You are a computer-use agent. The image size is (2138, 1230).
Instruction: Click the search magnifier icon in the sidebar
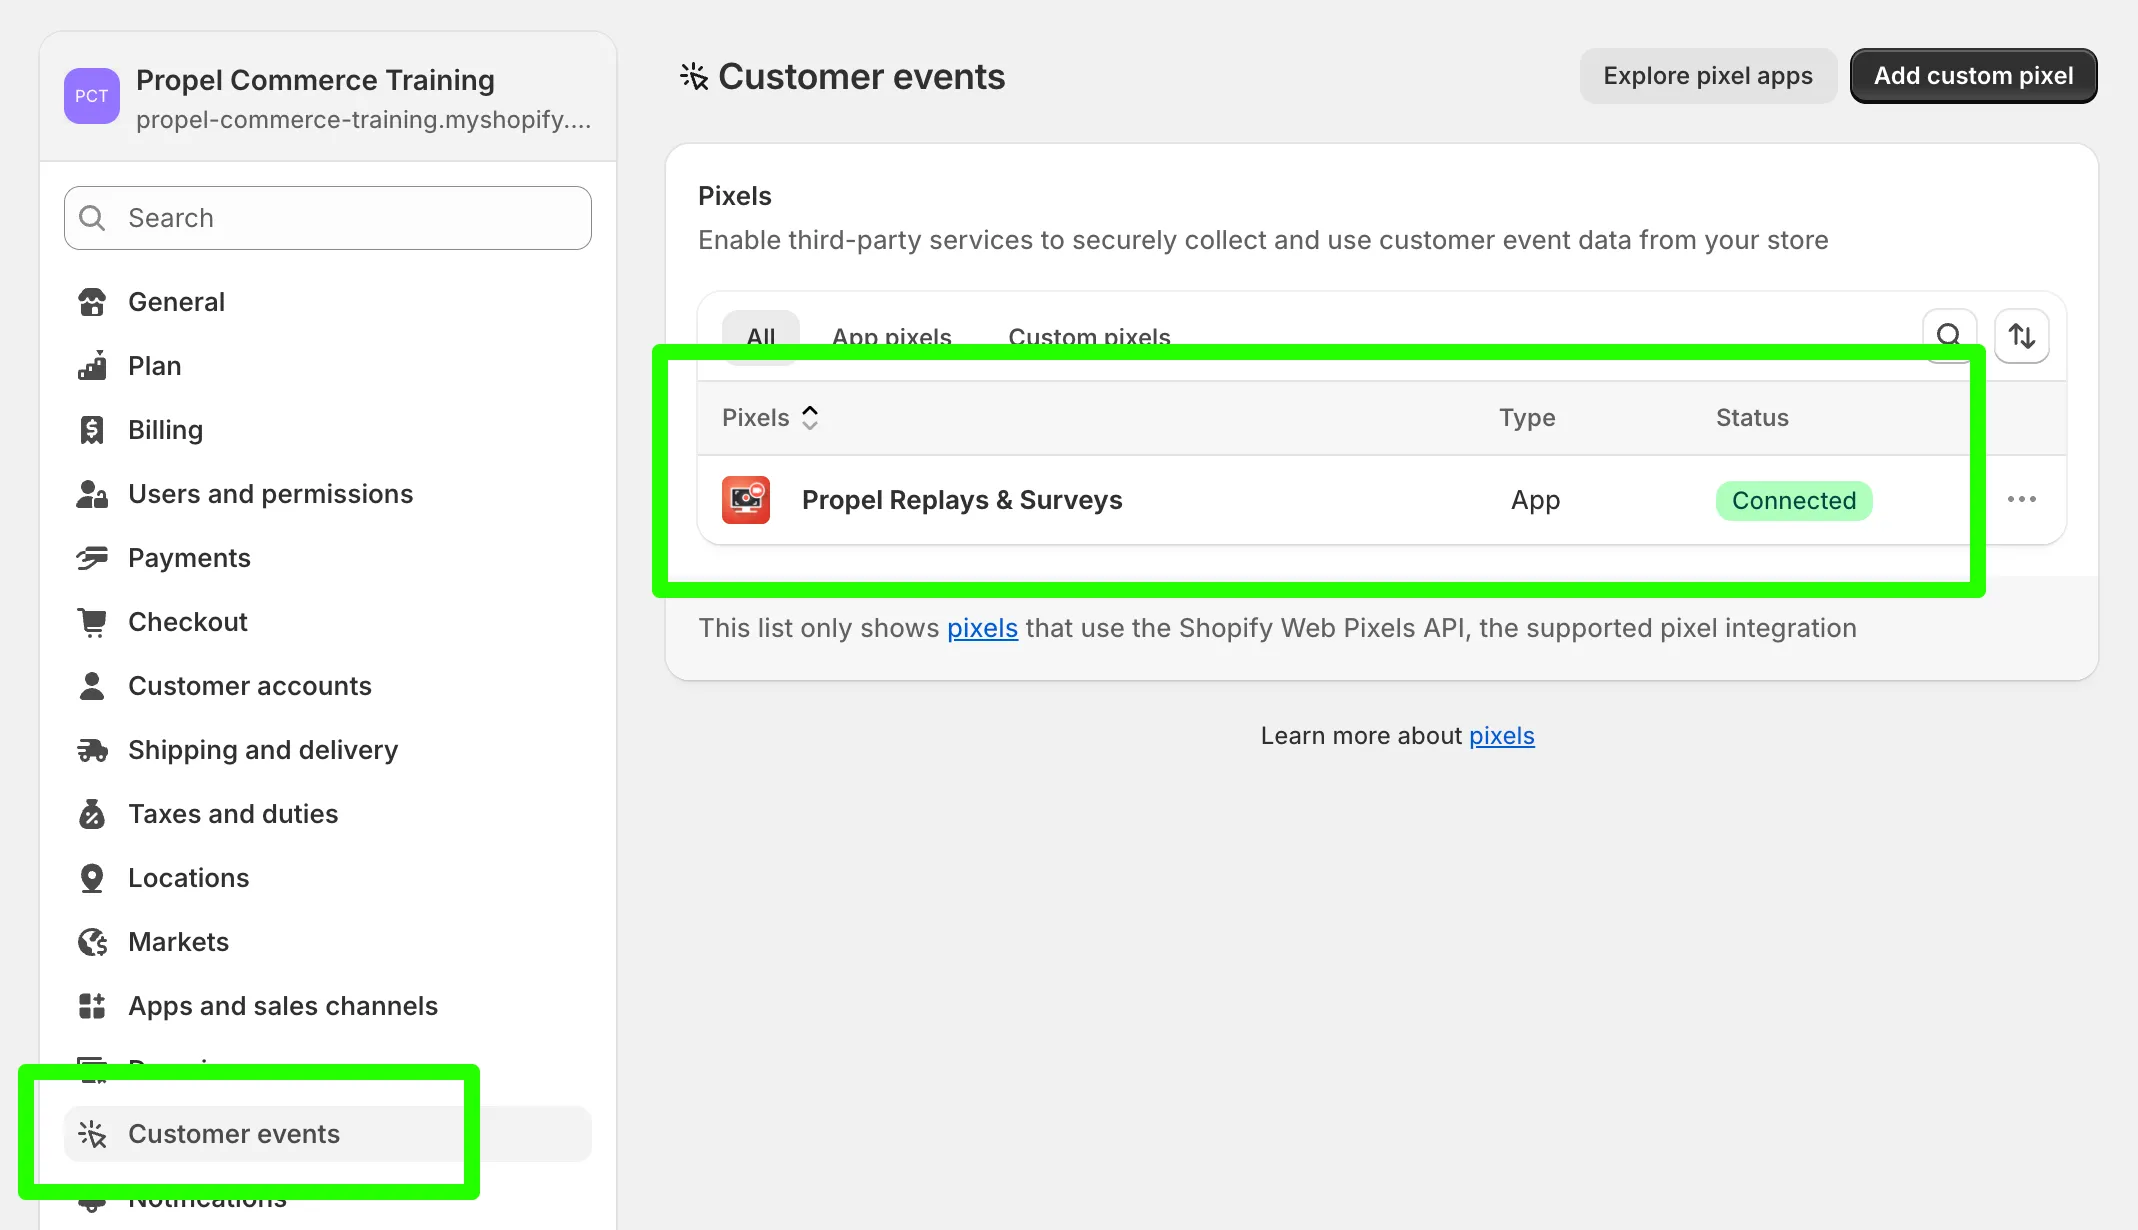tap(92, 218)
